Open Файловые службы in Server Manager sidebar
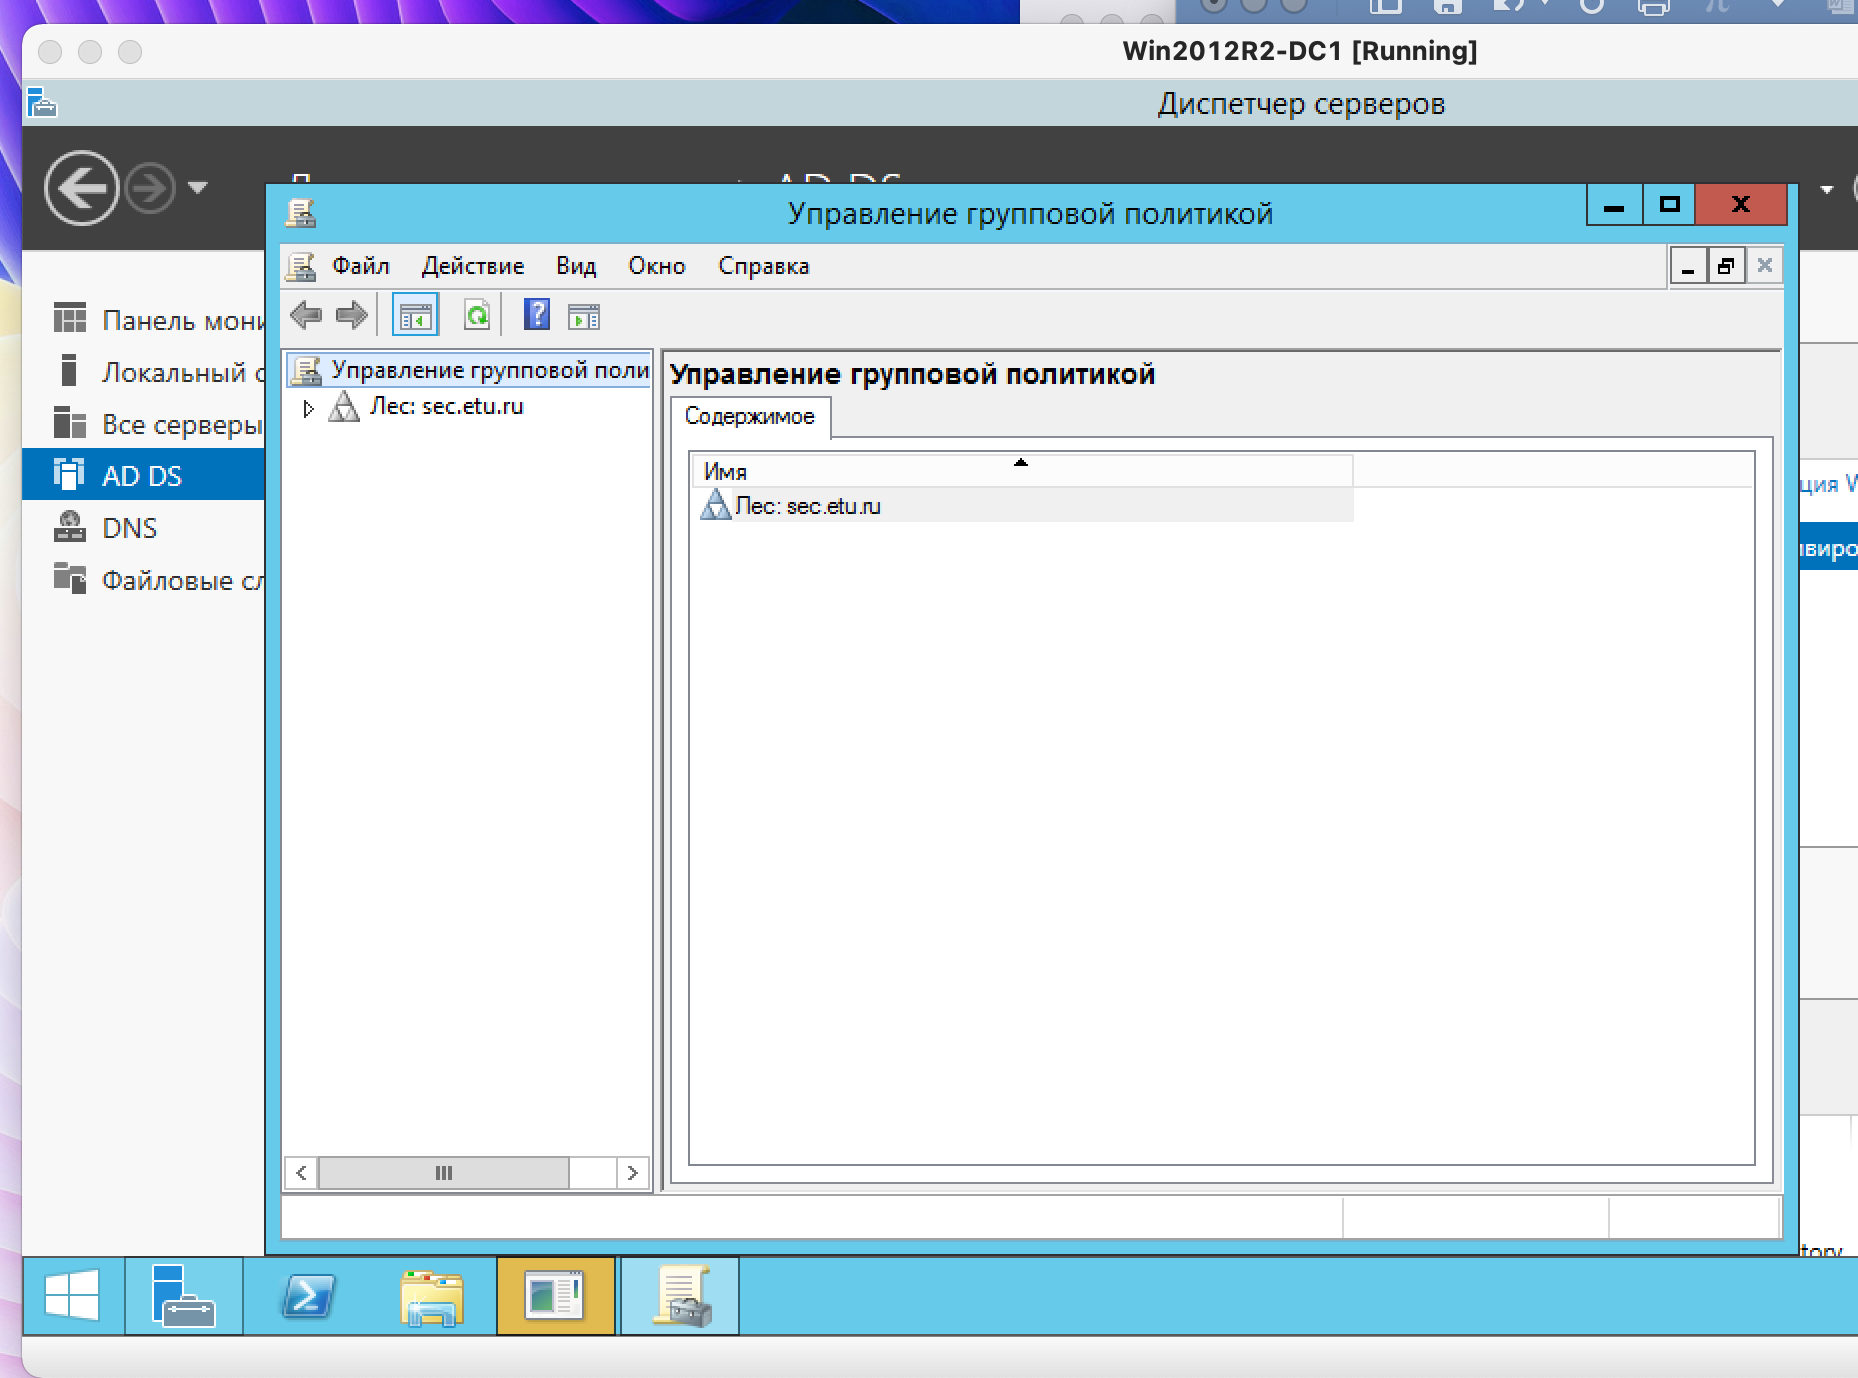This screenshot has height=1378, width=1858. pos(143,580)
